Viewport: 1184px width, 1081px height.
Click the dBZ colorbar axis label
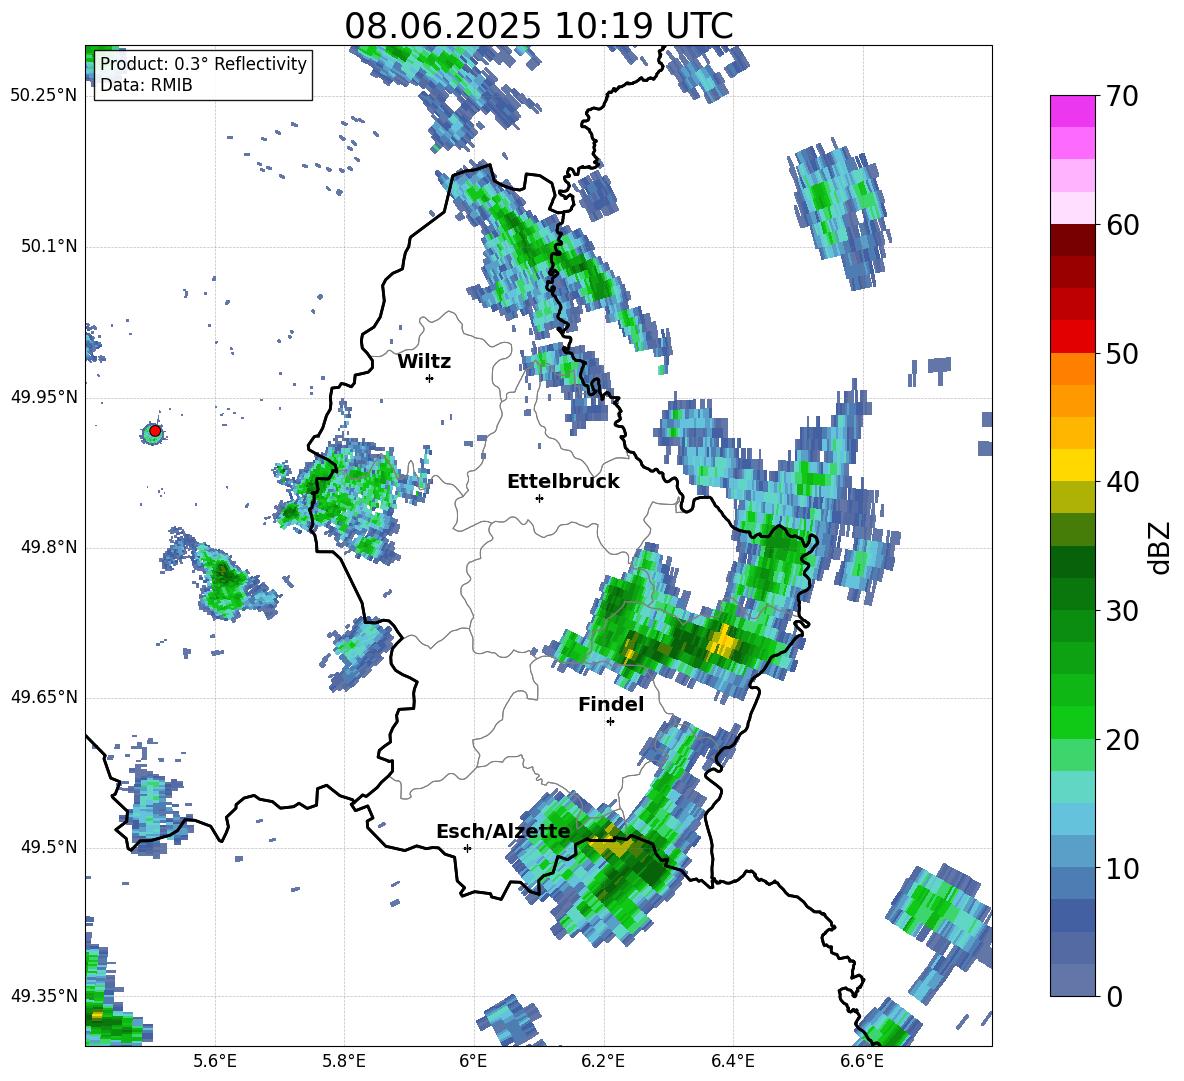tap(1159, 548)
